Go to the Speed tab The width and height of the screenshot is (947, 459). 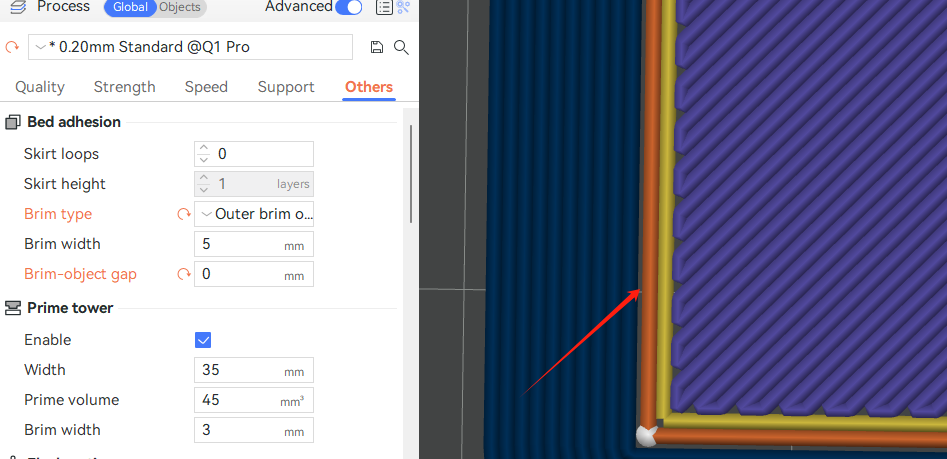click(x=206, y=87)
